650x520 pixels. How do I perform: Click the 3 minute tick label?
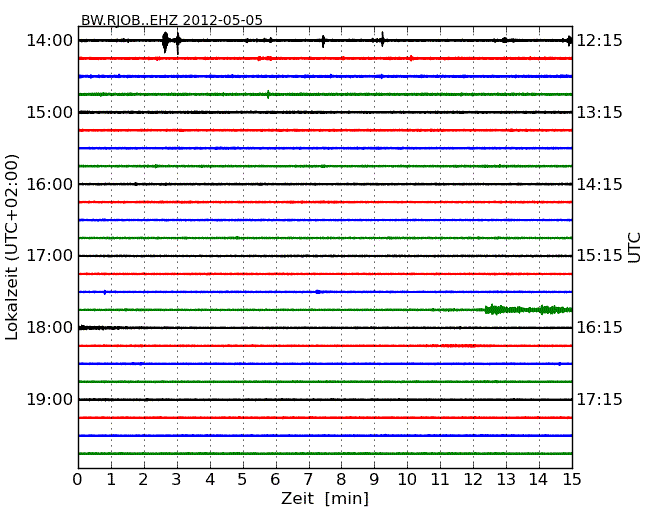tap(177, 480)
